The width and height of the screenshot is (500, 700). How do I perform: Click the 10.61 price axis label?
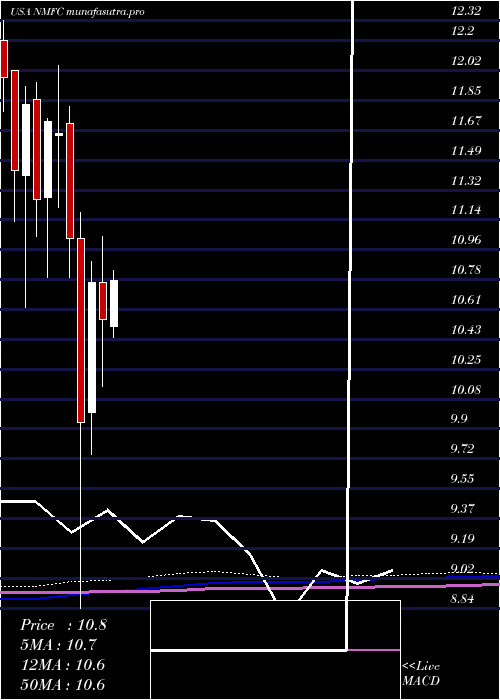[x=466, y=300]
